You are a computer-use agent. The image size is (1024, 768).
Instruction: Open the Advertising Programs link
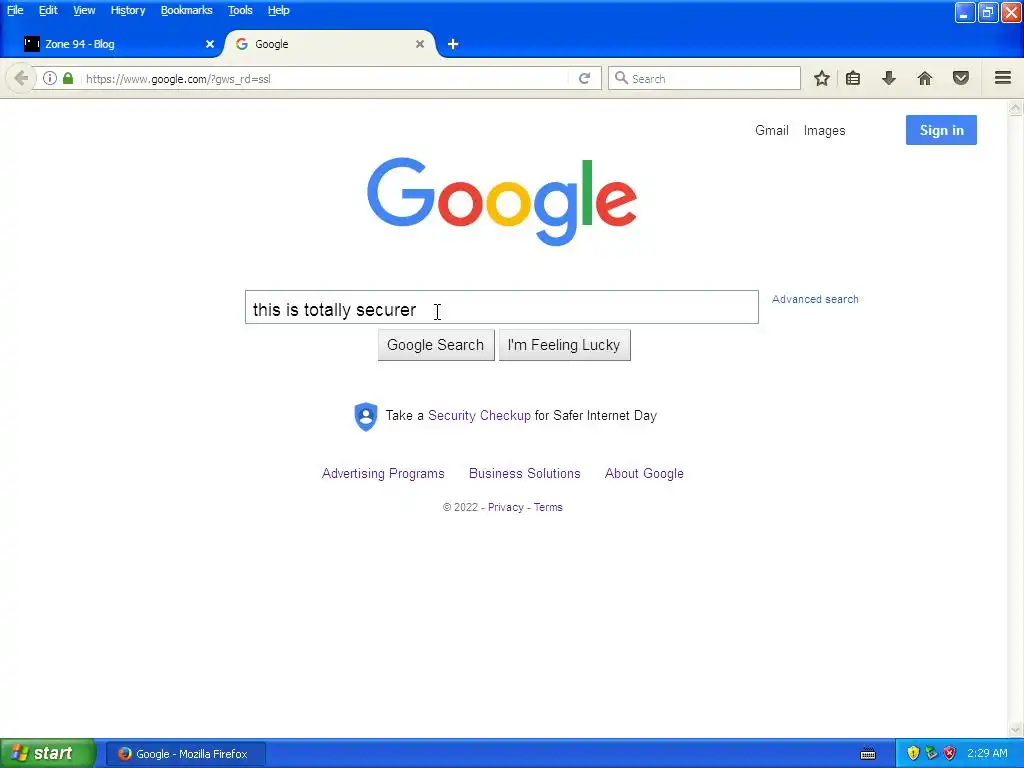click(383, 473)
